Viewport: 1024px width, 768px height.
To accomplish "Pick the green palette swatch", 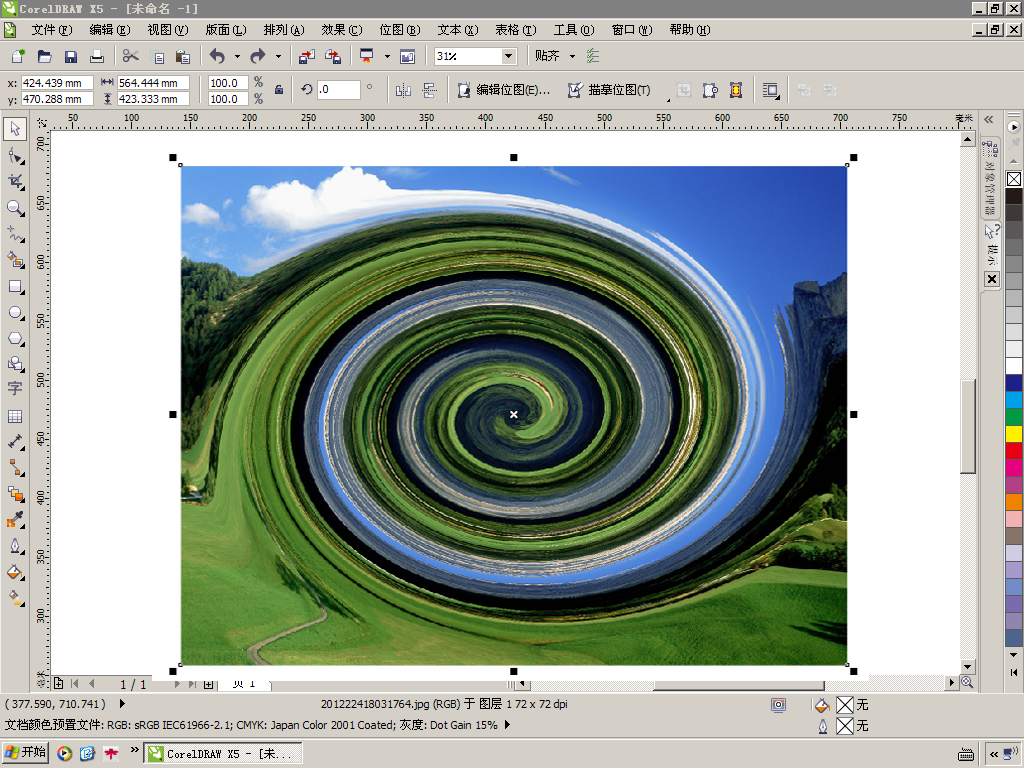I will click(1014, 417).
